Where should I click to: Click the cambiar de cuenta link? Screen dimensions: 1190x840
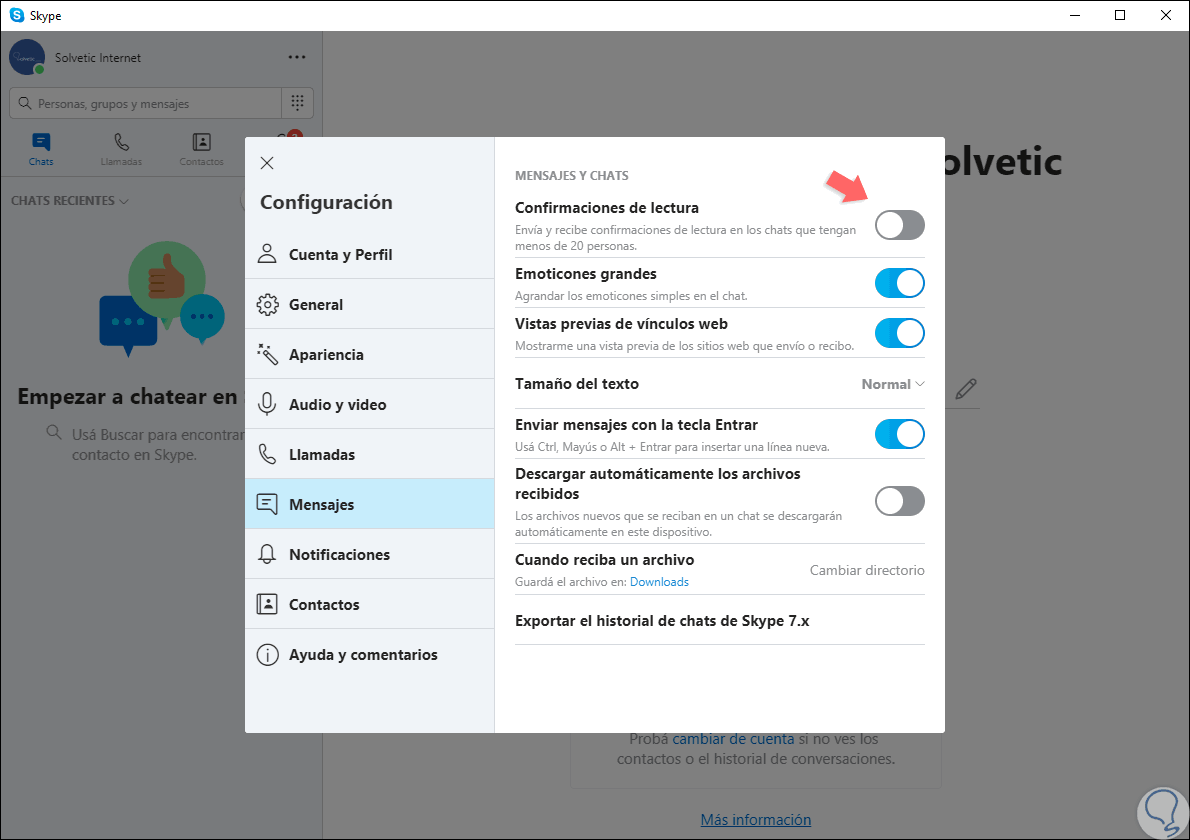tap(733, 738)
